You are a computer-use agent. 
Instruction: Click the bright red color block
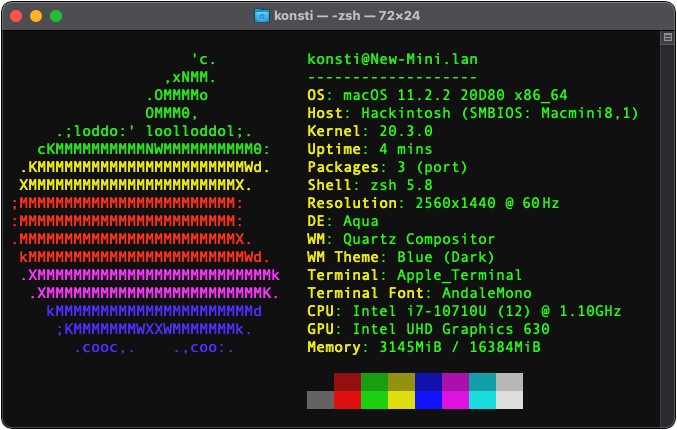coord(347,400)
